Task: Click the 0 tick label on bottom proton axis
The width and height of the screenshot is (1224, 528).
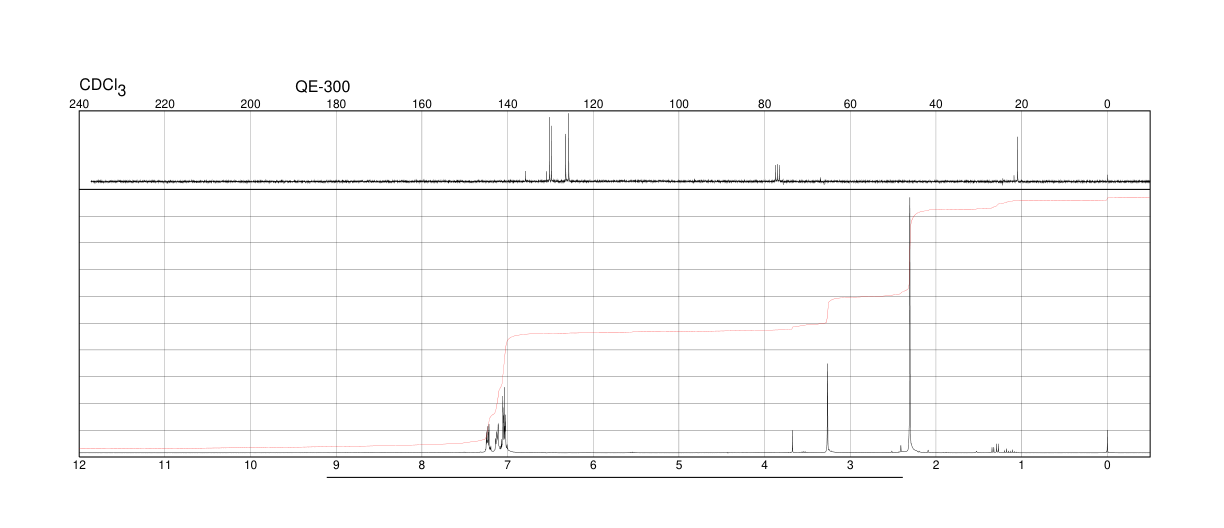Action: click(1107, 466)
